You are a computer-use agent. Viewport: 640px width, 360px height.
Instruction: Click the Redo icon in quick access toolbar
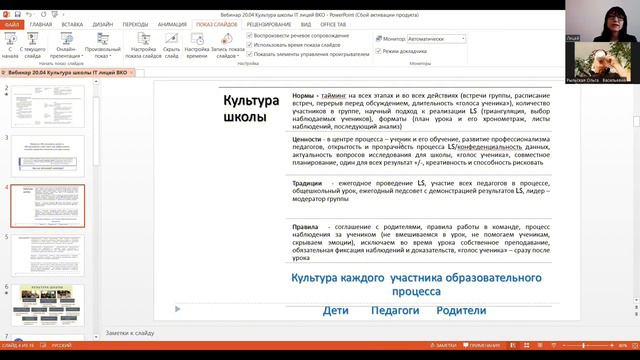43,15
